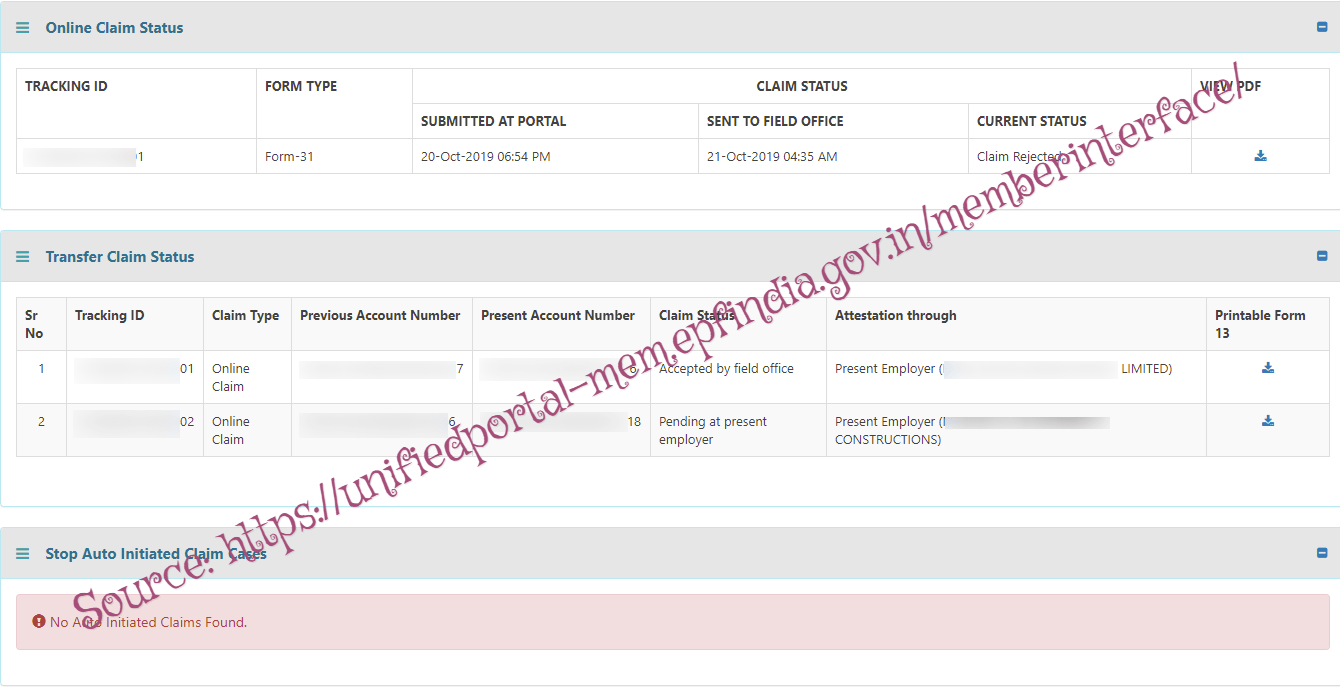
Task: Click the SENT TO FIELD OFFICE column header
Action: pos(775,121)
